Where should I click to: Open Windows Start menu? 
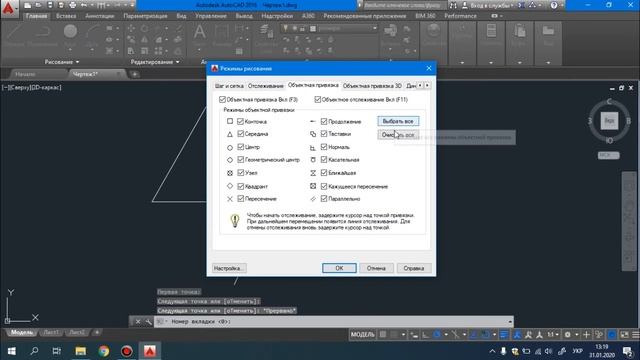point(11,351)
